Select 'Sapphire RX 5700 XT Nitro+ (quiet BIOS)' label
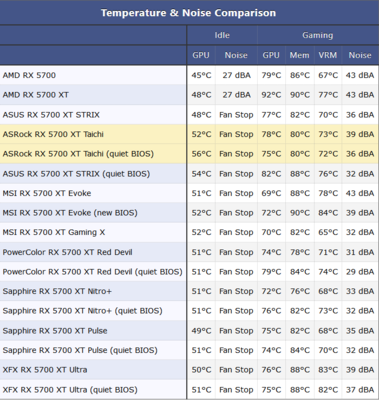379x400 pixels. 82,311
